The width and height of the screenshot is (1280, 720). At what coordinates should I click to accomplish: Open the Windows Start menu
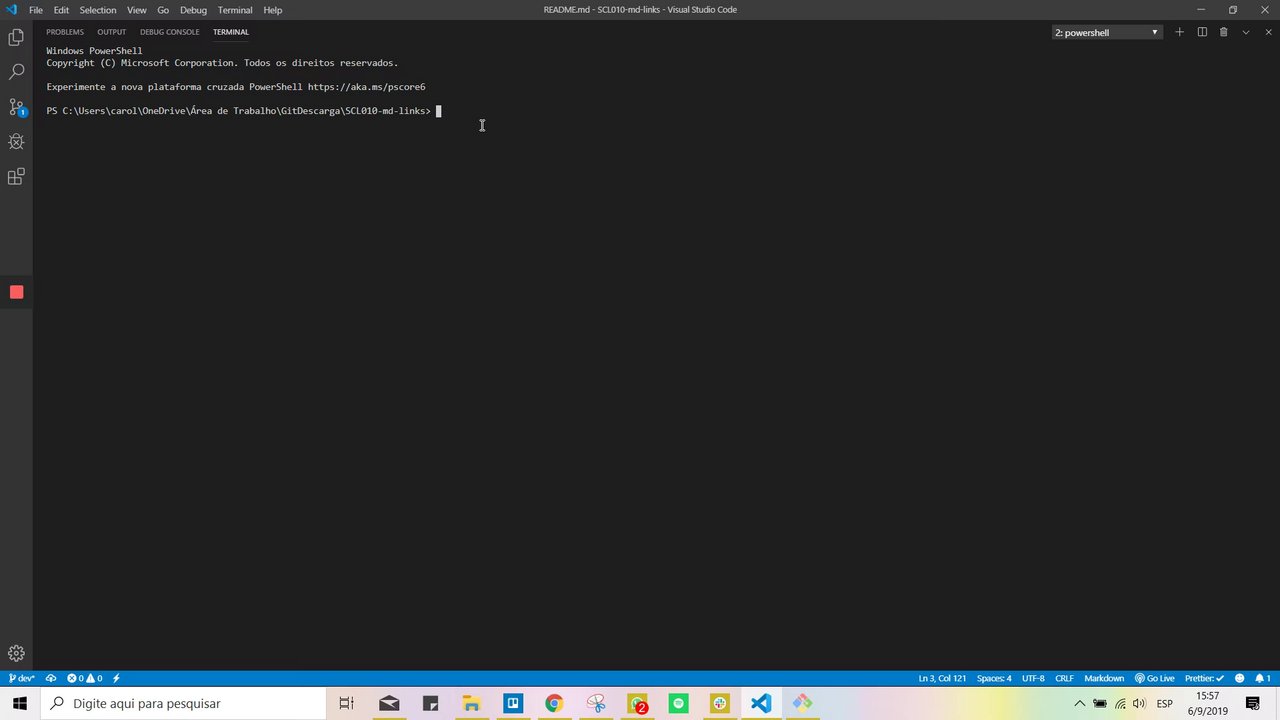(x=20, y=703)
